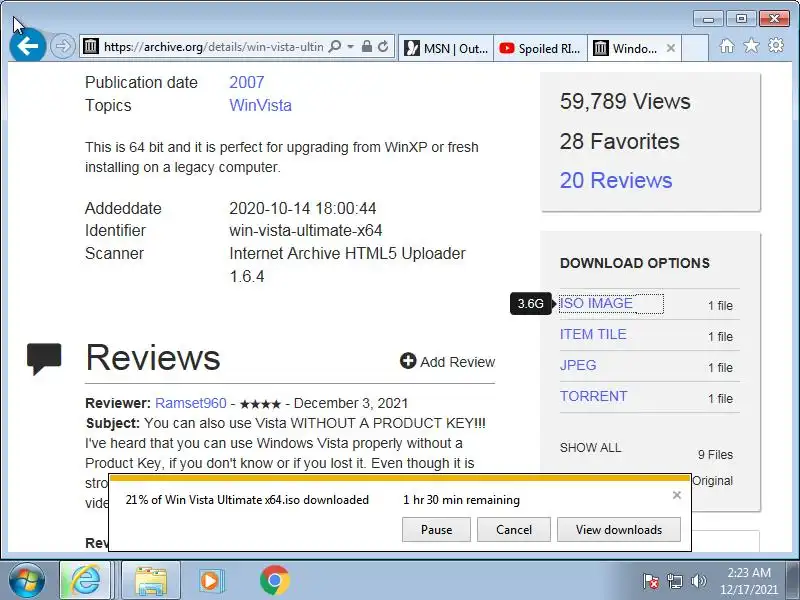Click the Reviews speech bubble icon

click(44, 359)
